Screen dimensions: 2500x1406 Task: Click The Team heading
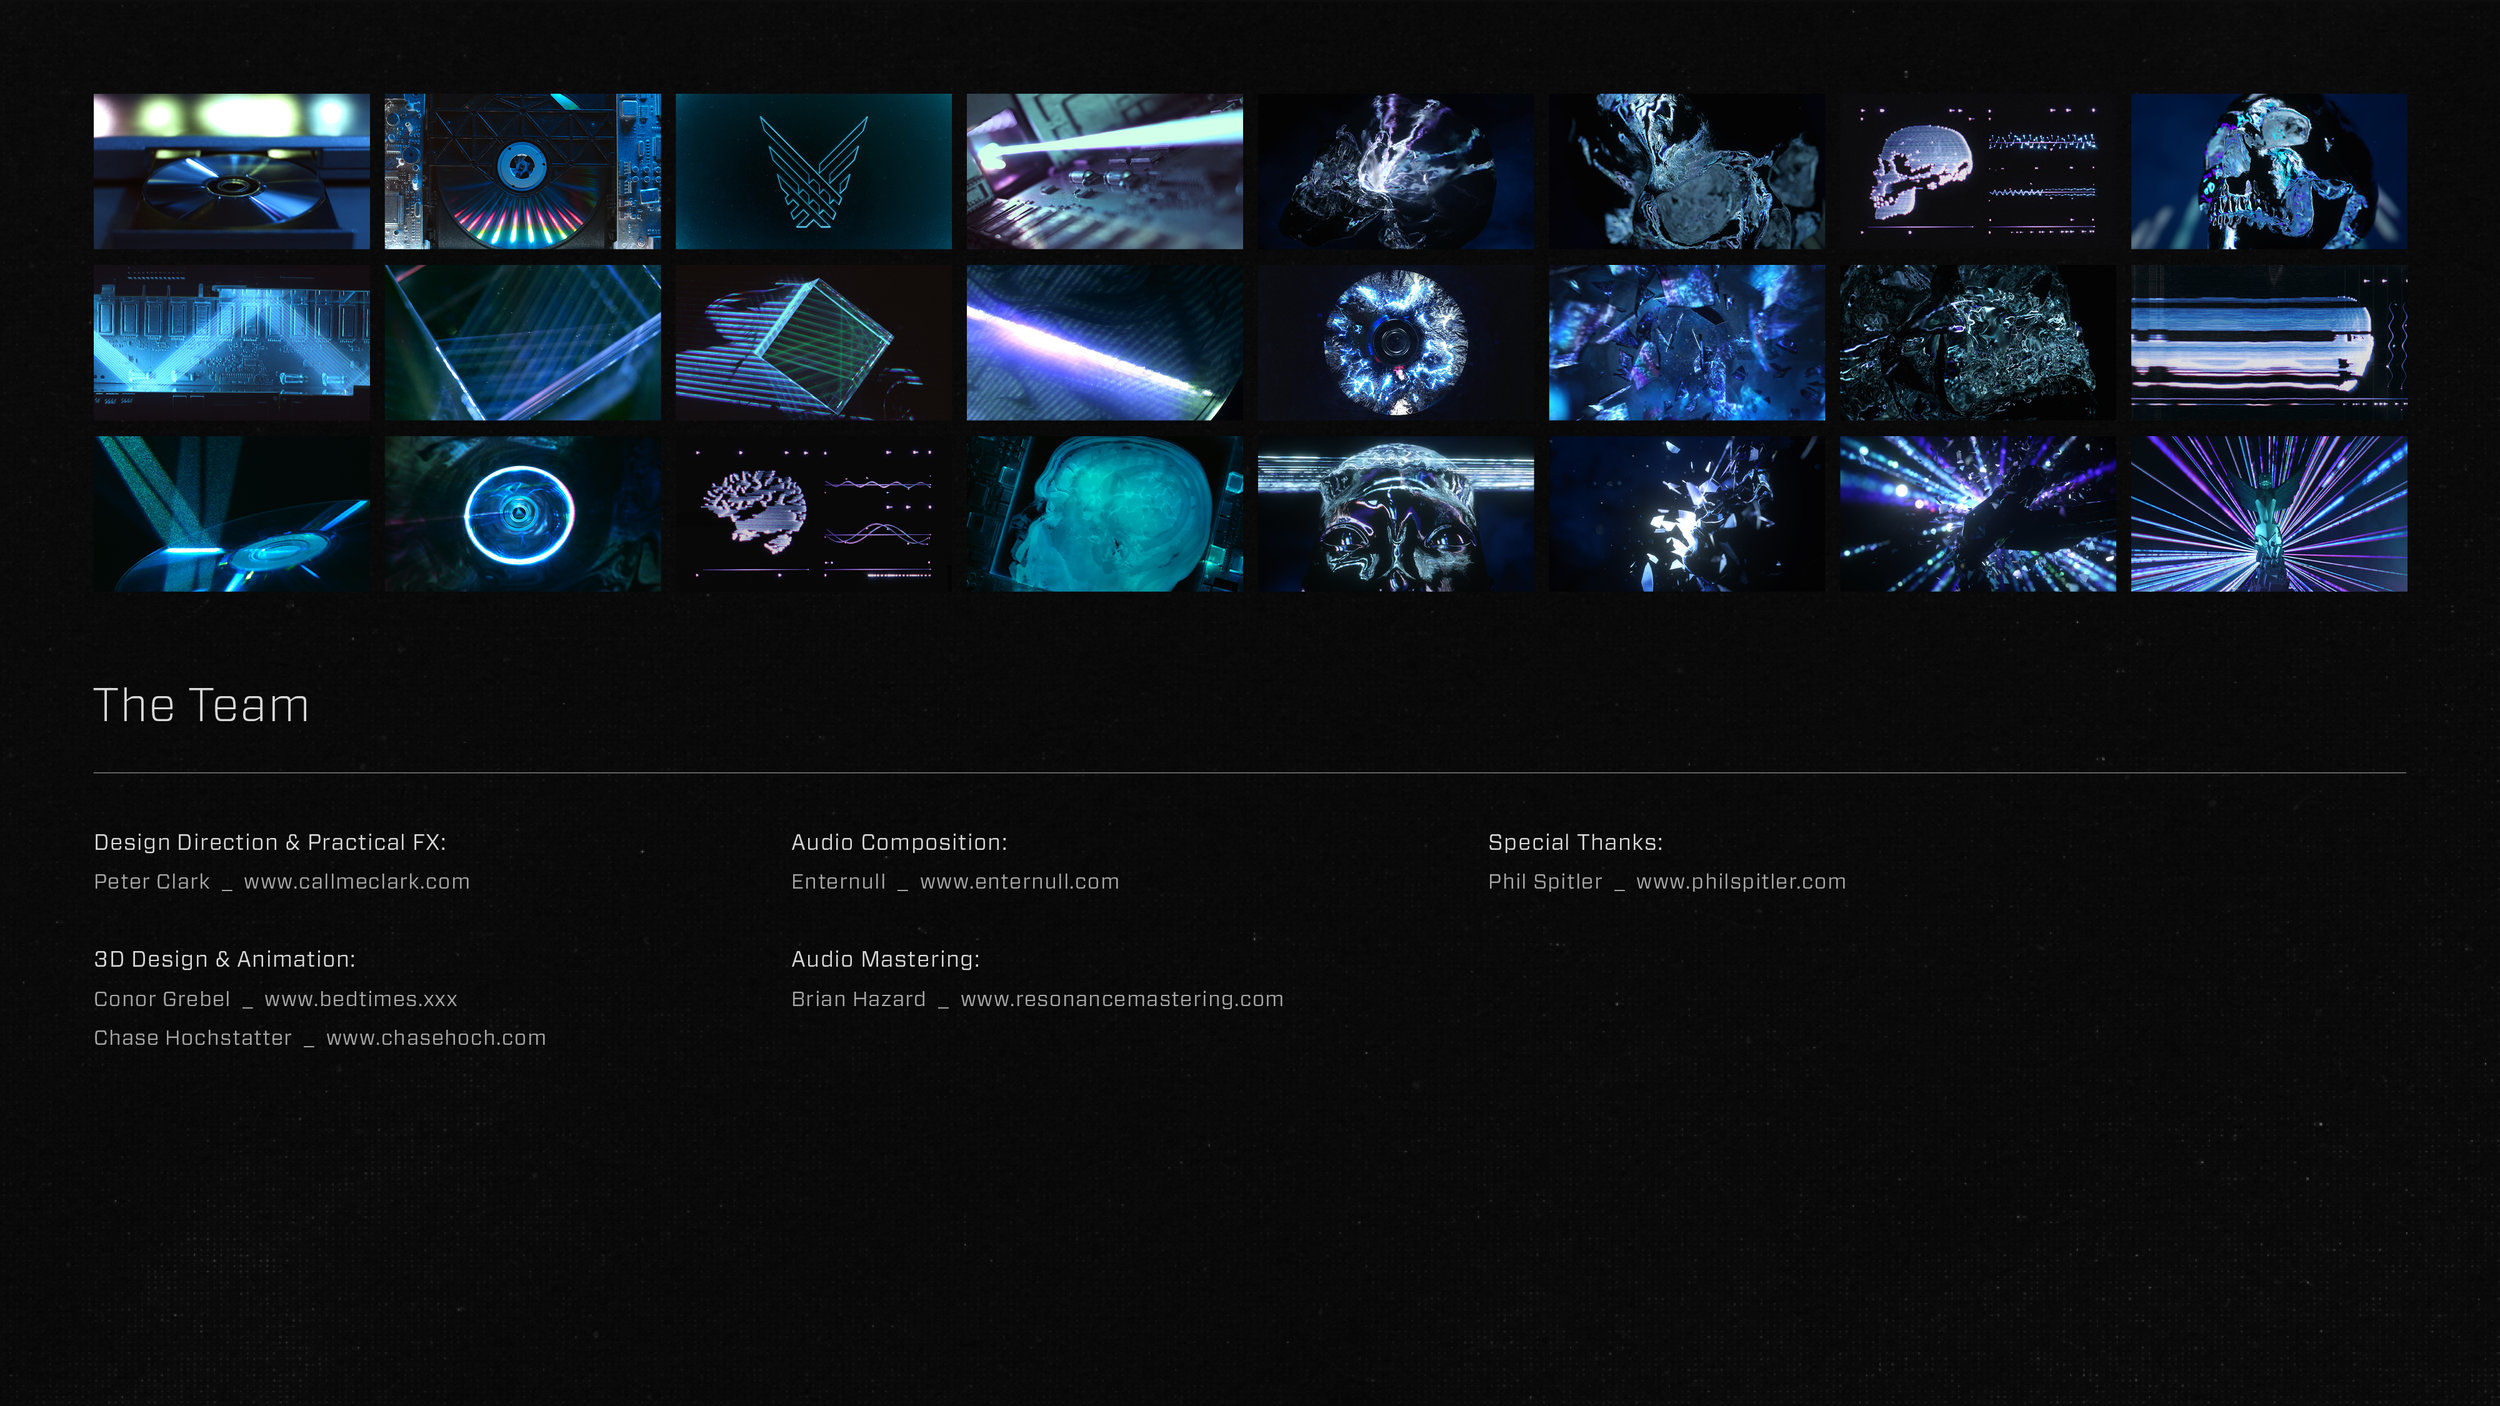[201, 705]
